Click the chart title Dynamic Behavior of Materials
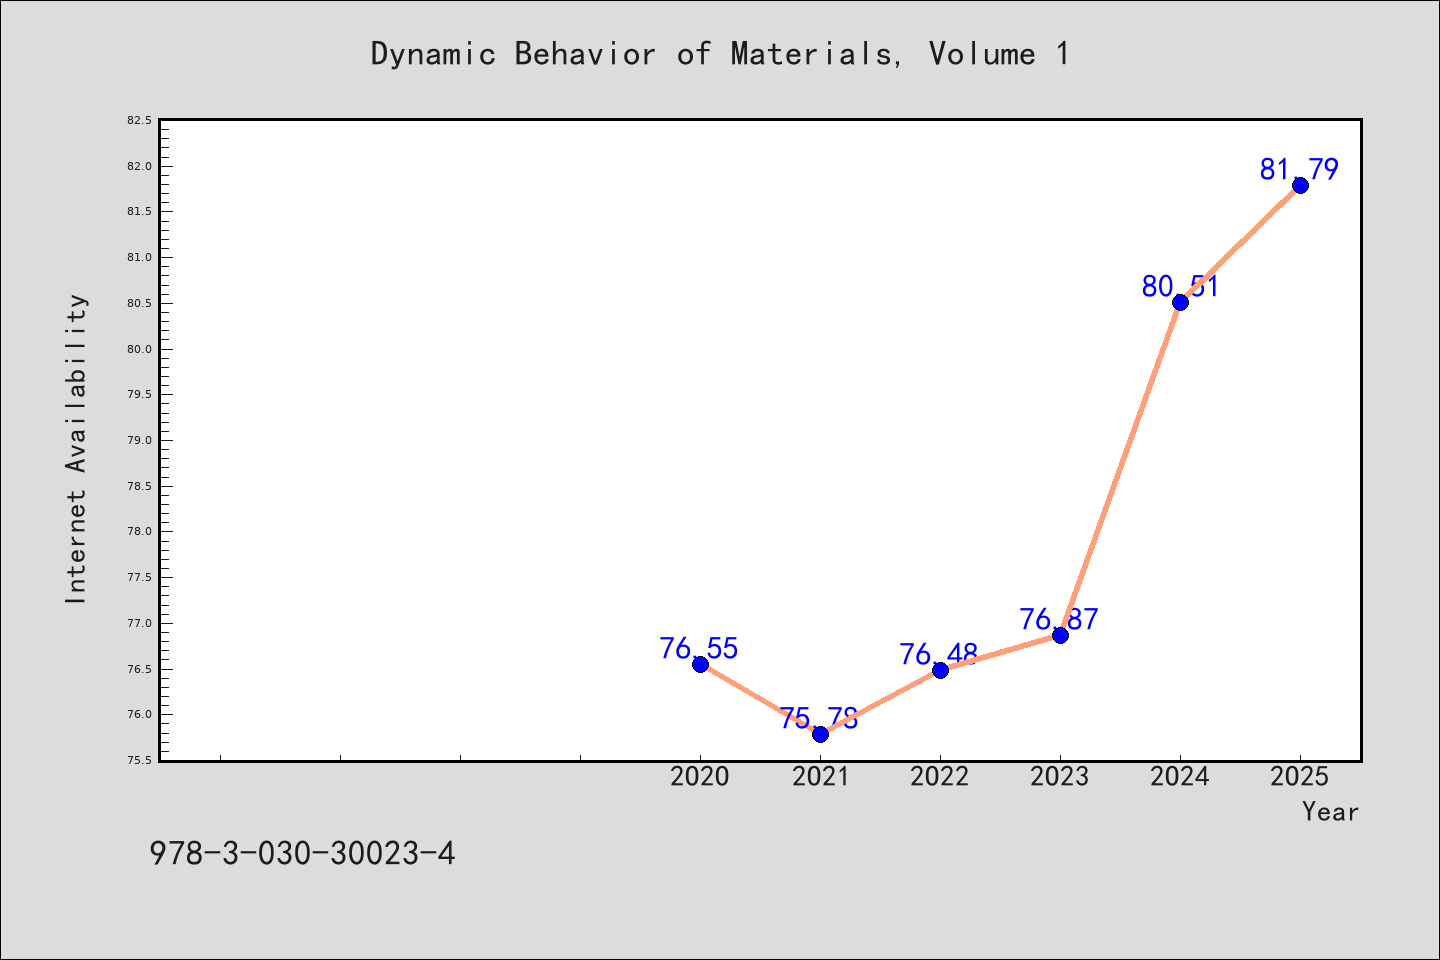This screenshot has width=1440, height=960. click(720, 54)
